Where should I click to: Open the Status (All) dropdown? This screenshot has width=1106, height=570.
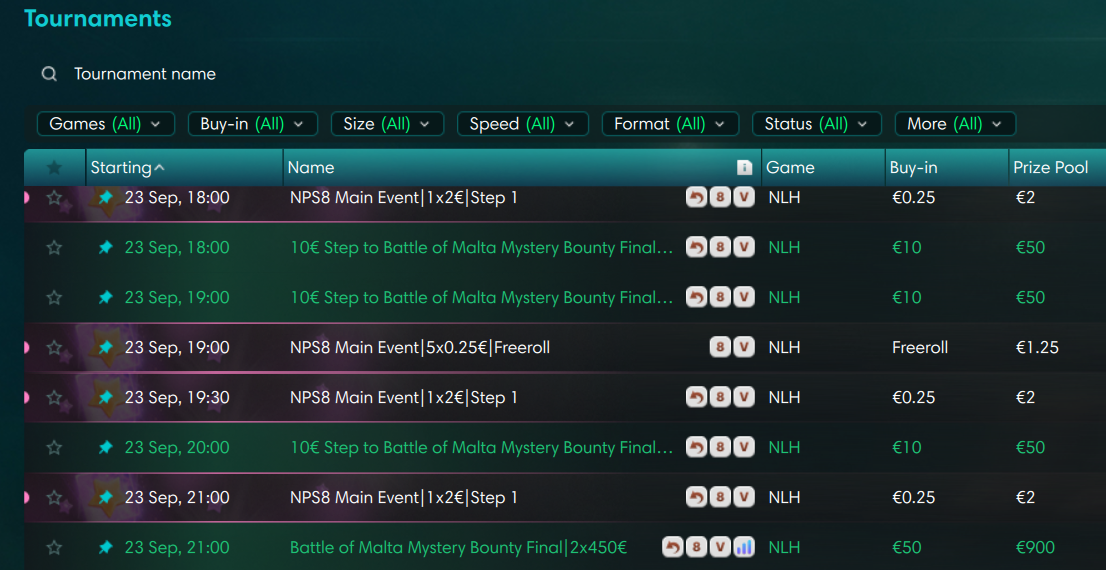(817, 124)
